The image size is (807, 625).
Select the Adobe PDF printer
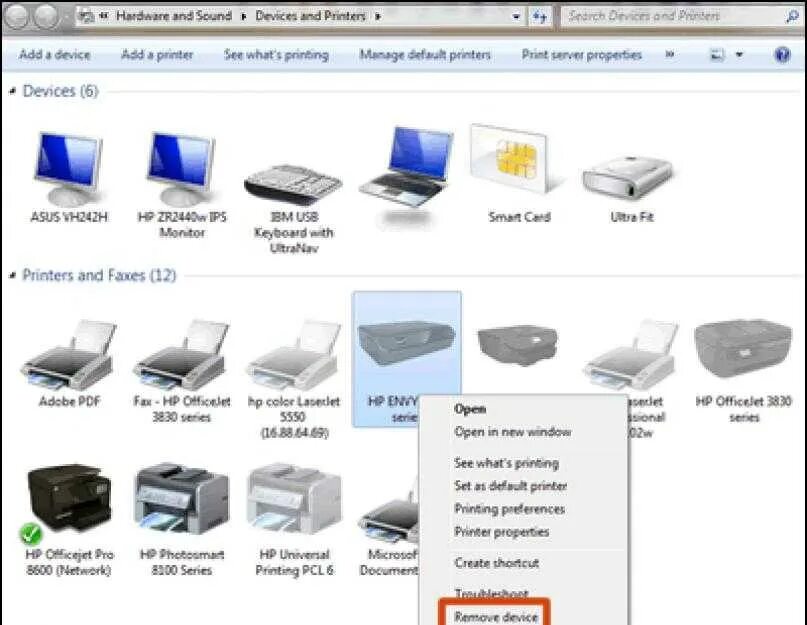pos(69,363)
